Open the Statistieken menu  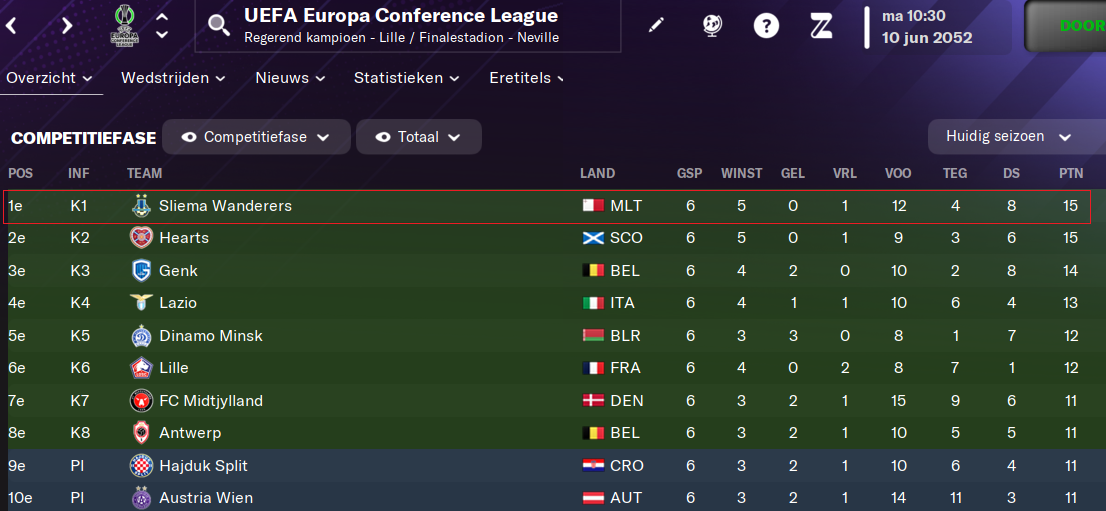click(406, 78)
